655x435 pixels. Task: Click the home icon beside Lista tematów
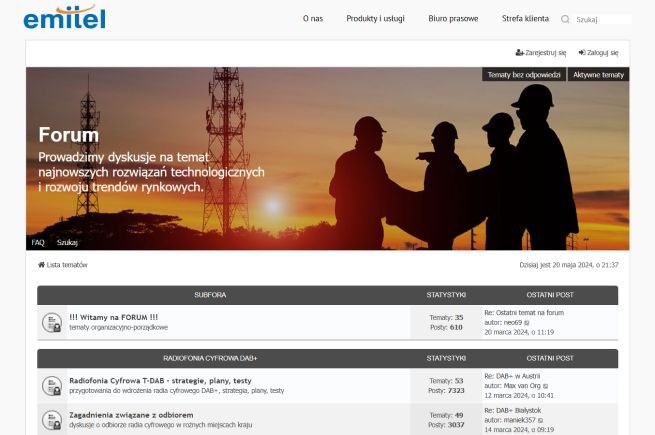tap(41, 265)
